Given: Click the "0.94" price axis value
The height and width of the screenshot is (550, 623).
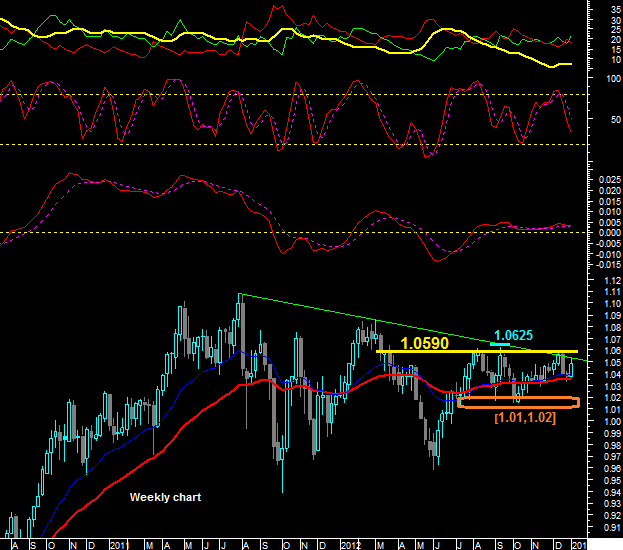Looking at the screenshot, I should click(x=612, y=492).
